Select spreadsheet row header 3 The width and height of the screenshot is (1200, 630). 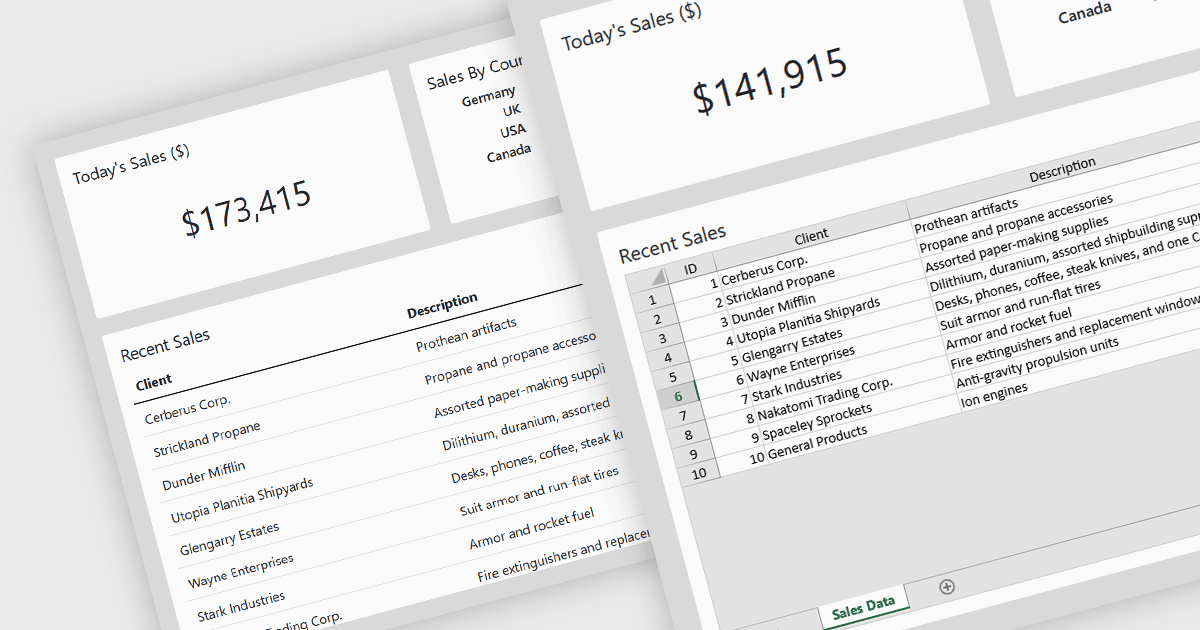pos(664,338)
